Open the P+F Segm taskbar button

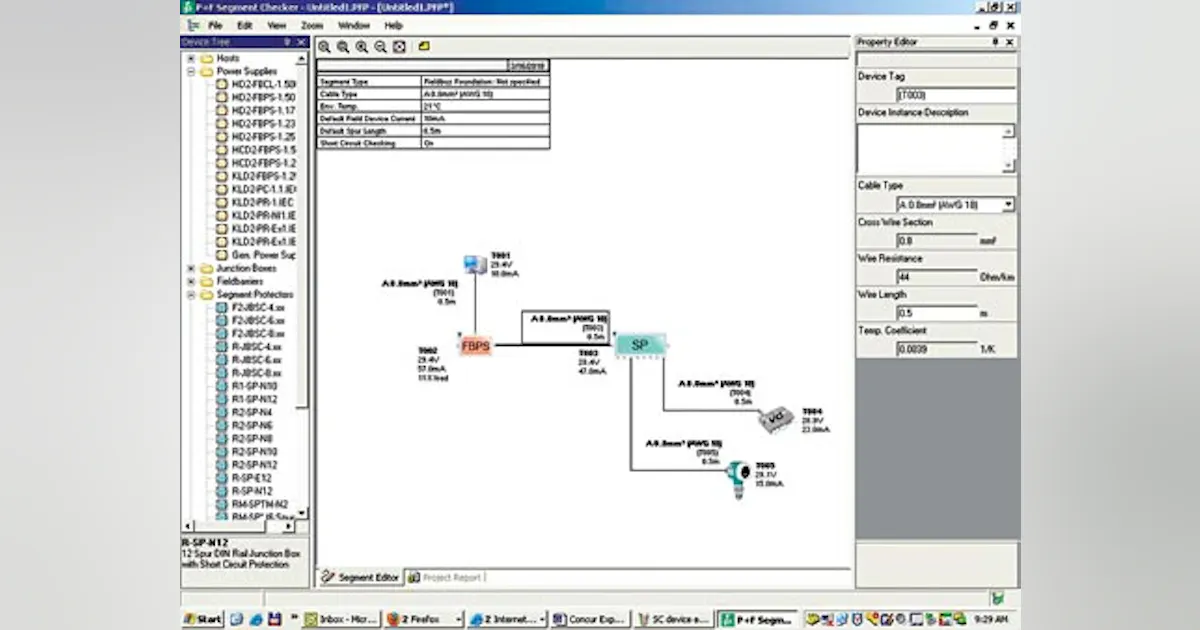click(758, 619)
